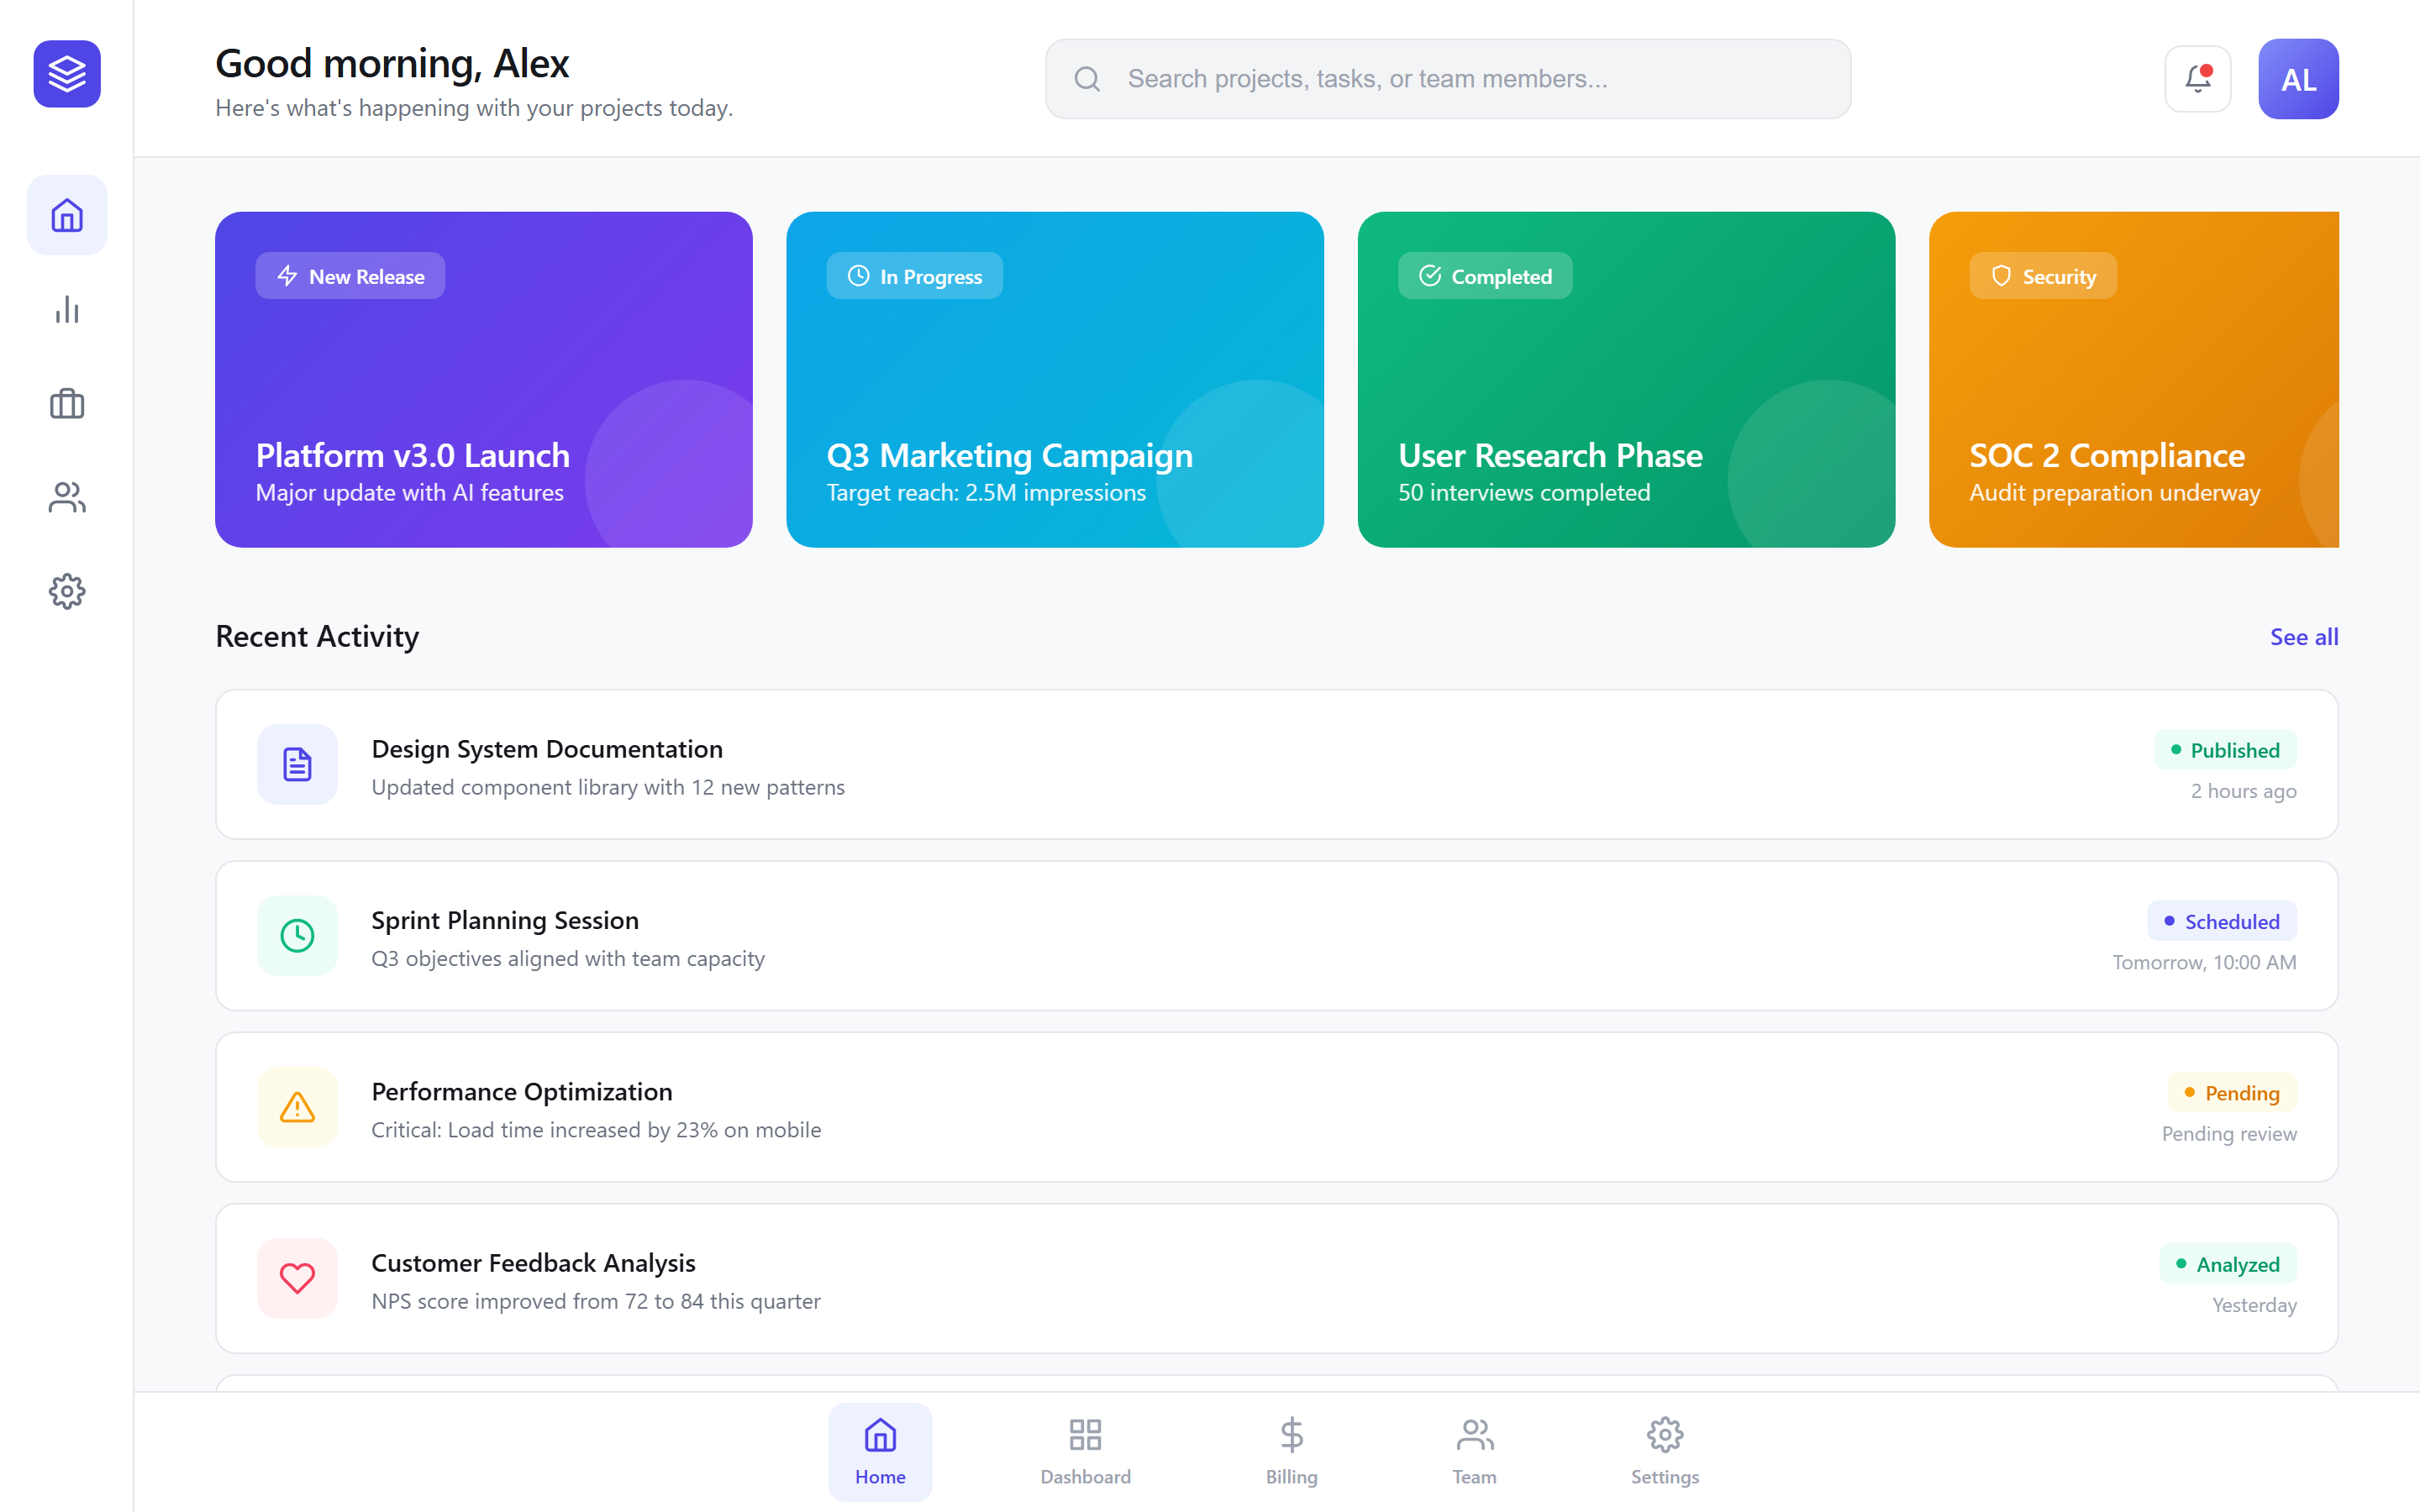Open the User Research Phase card

click(1626, 379)
